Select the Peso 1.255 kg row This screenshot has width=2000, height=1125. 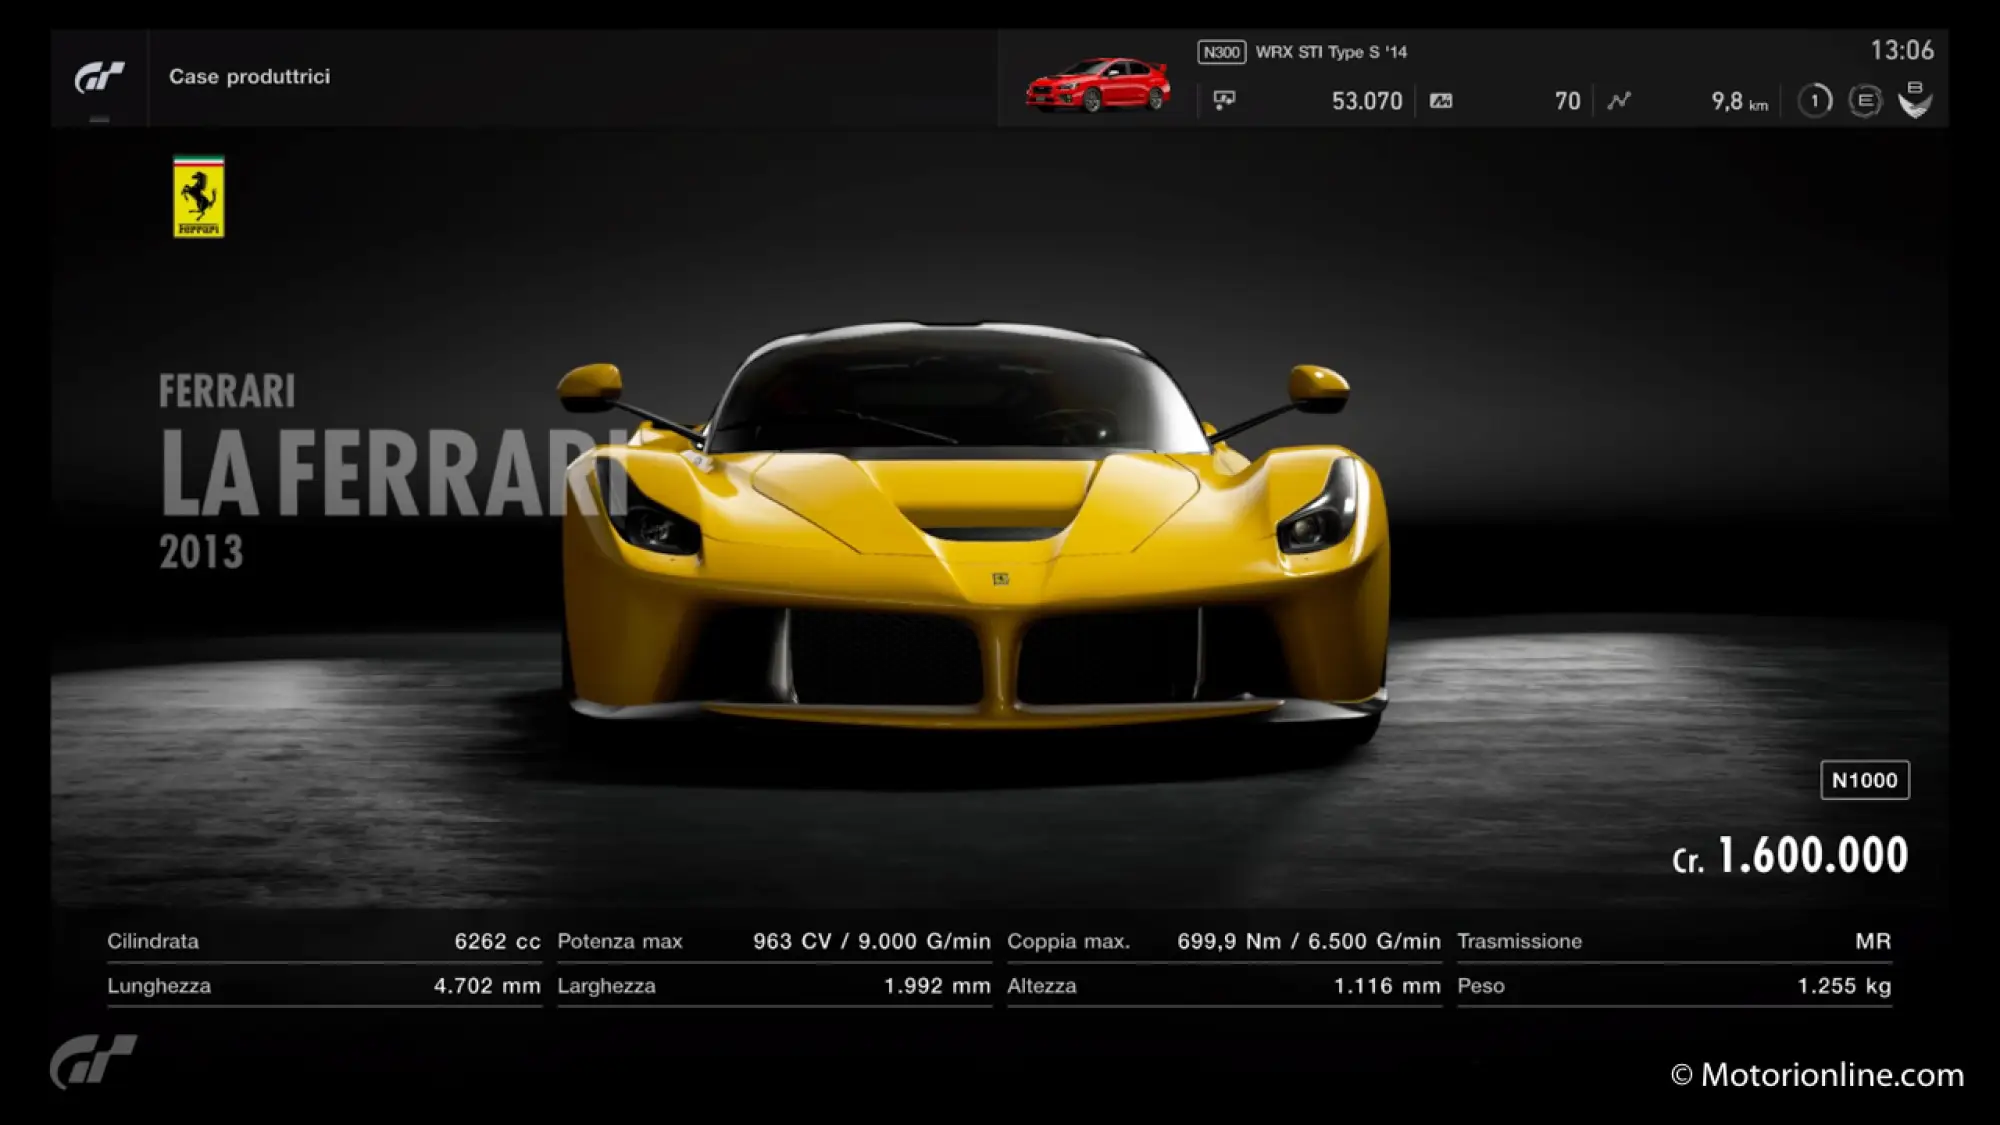coord(1674,986)
